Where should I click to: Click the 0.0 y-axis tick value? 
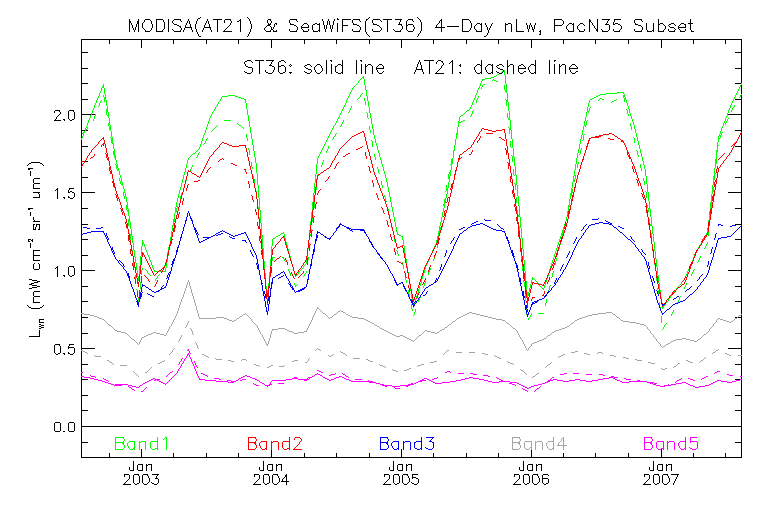pyautogui.click(x=64, y=427)
